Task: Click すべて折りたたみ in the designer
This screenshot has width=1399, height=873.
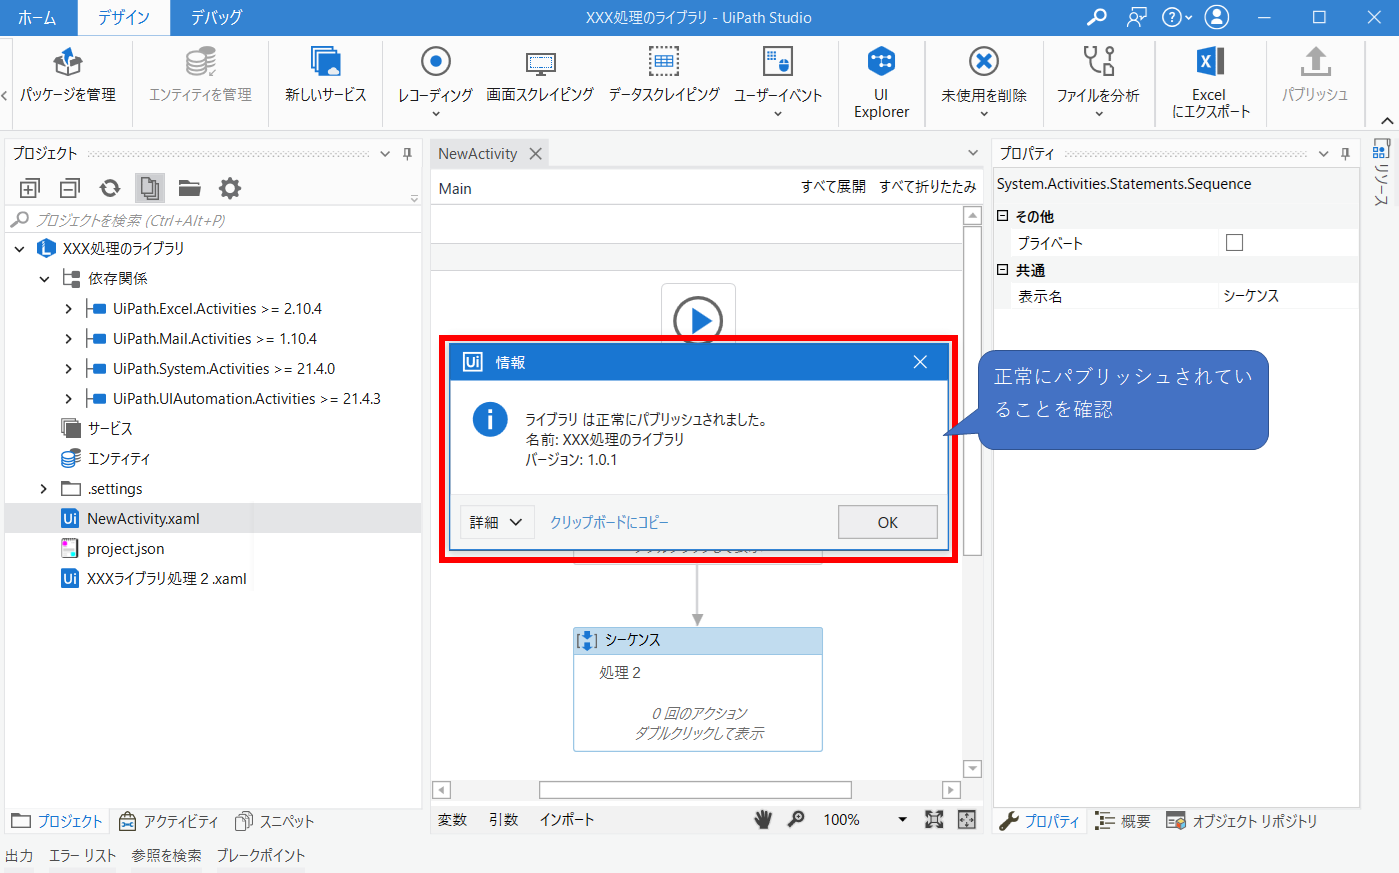Action: [927, 187]
